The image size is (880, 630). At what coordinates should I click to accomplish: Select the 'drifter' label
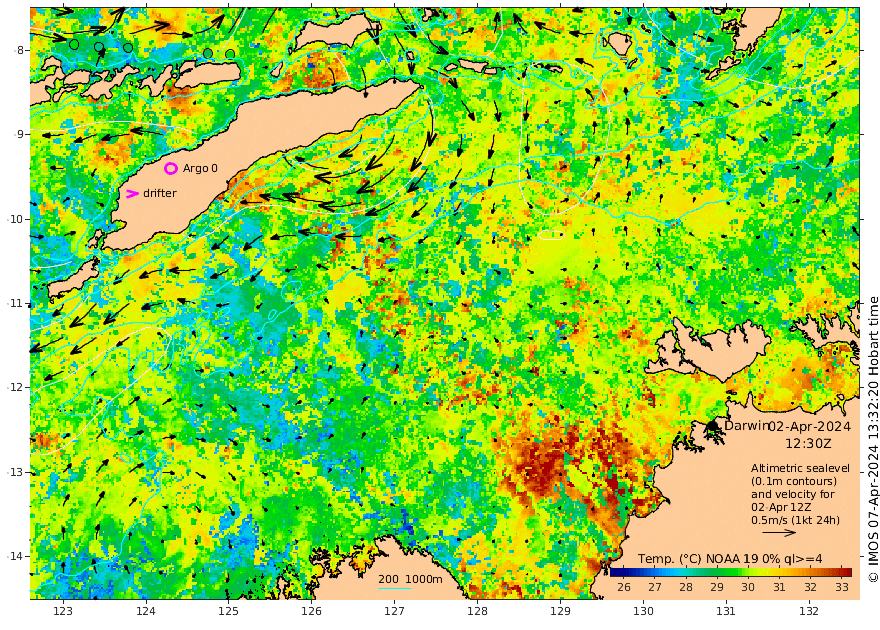tap(160, 193)
